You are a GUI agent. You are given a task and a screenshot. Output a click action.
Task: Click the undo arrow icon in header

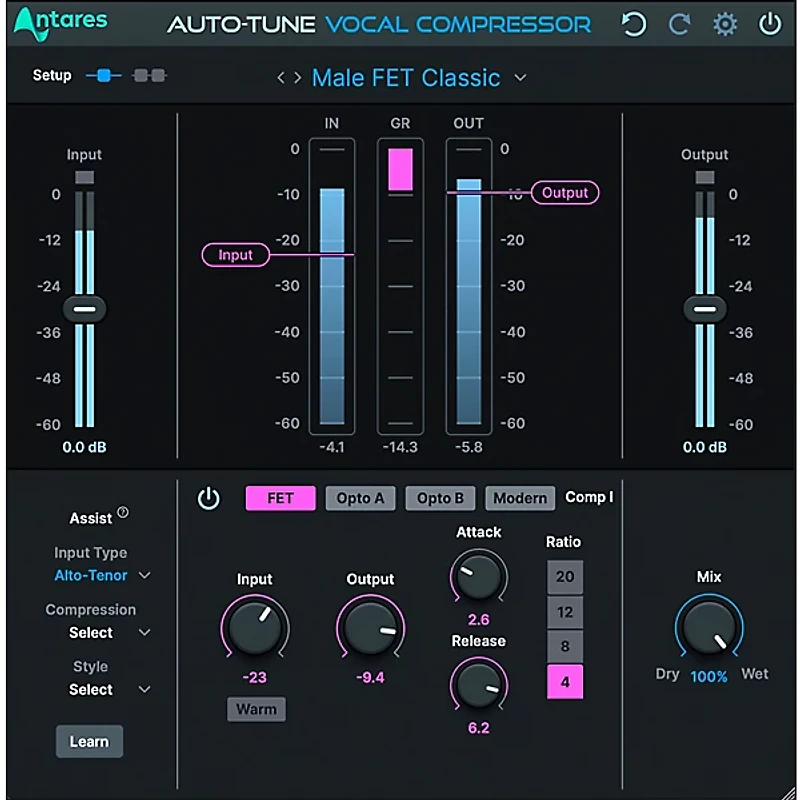[x=633, y=24]
